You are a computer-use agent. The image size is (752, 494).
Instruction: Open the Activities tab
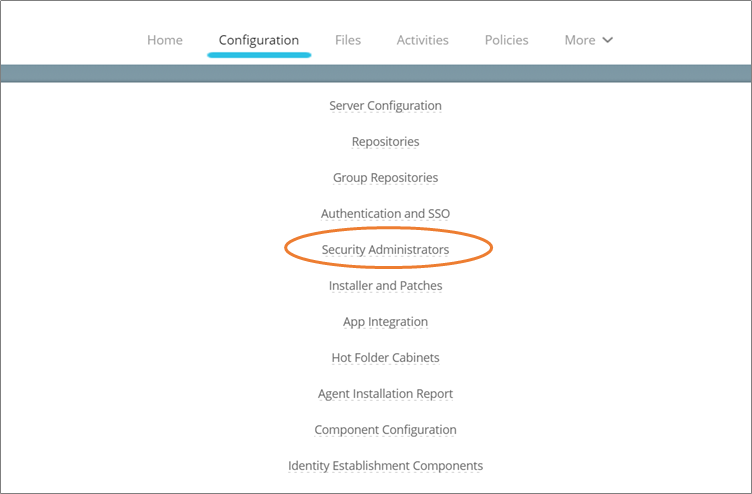(422, 40)
